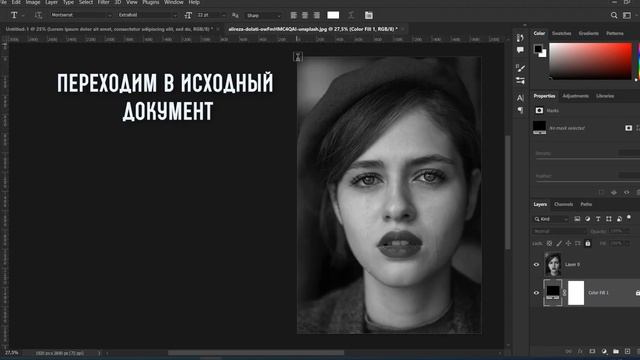
Task: Open the History panel icon
Action: coord(520,38)
